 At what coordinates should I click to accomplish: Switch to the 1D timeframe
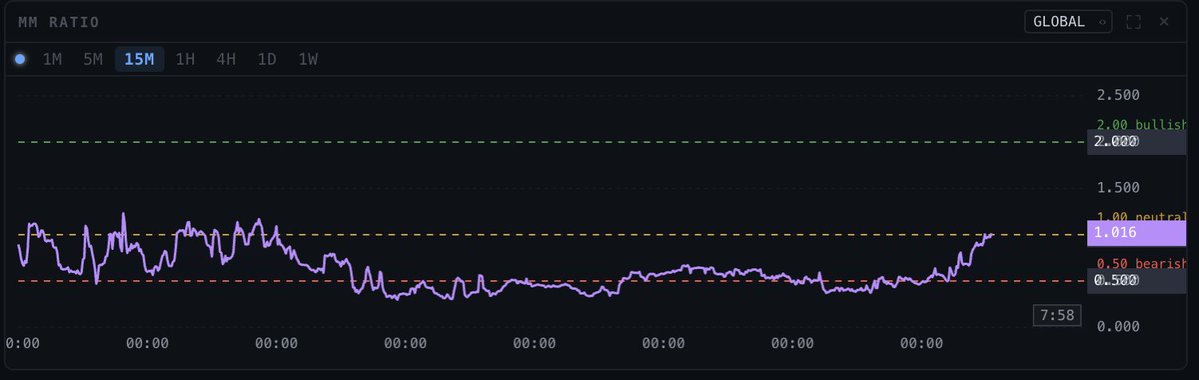click(267, 59)
